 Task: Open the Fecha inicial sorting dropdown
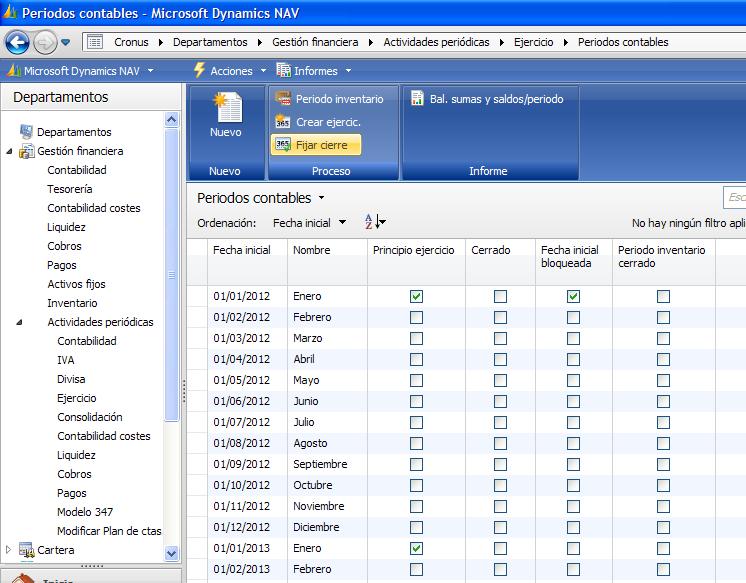[x=342, y=222]
